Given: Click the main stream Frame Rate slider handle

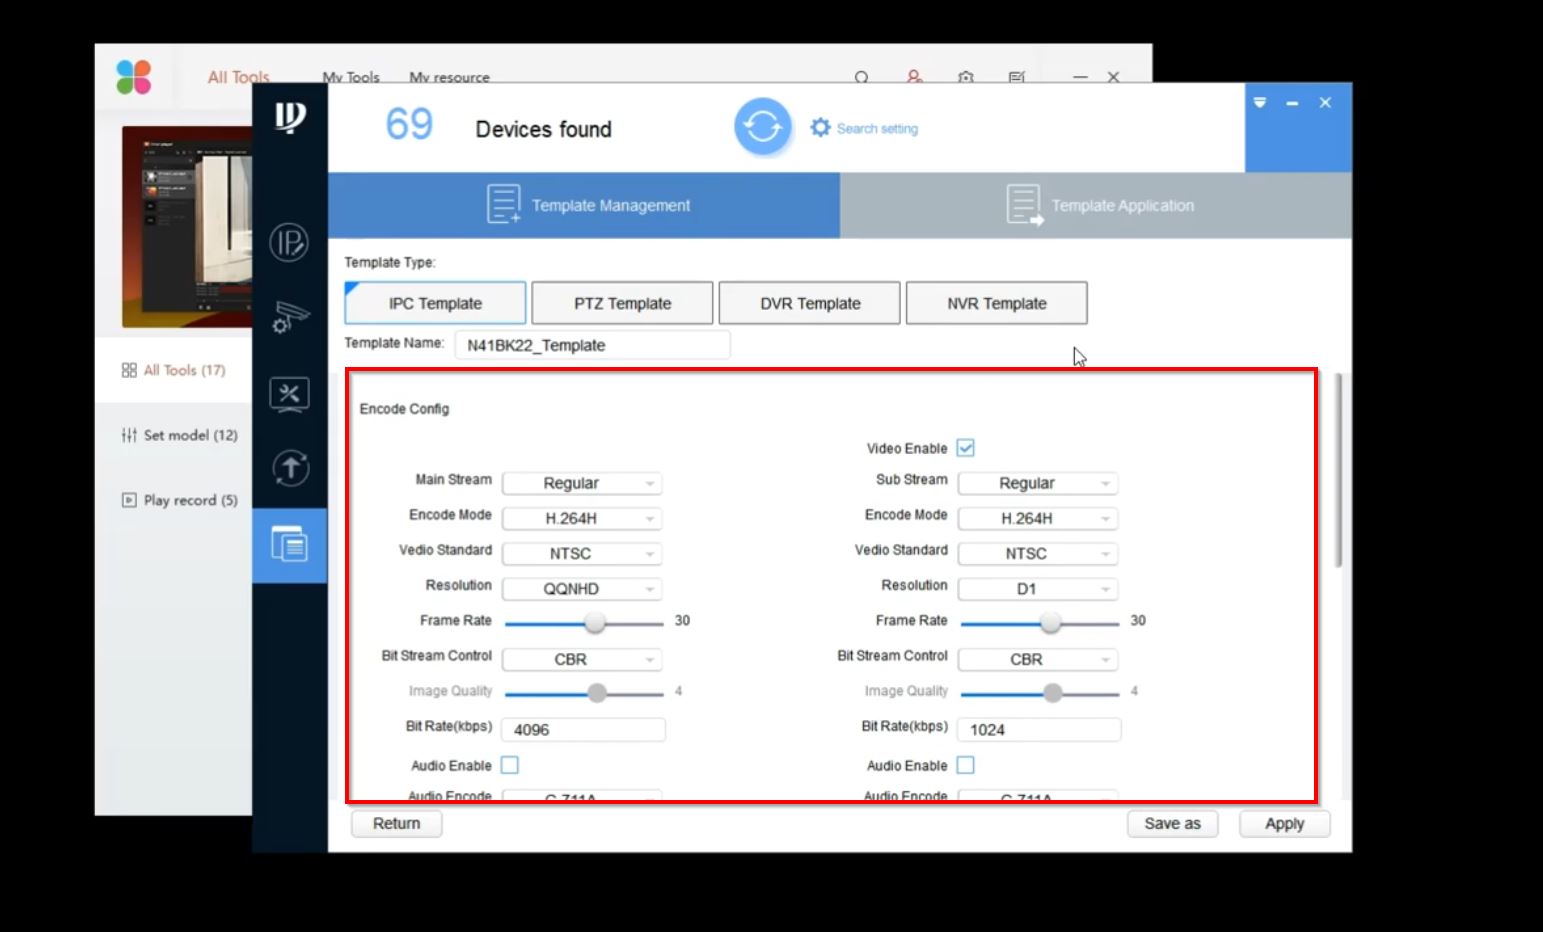Looking at the screenshot, I should [595, 623].
